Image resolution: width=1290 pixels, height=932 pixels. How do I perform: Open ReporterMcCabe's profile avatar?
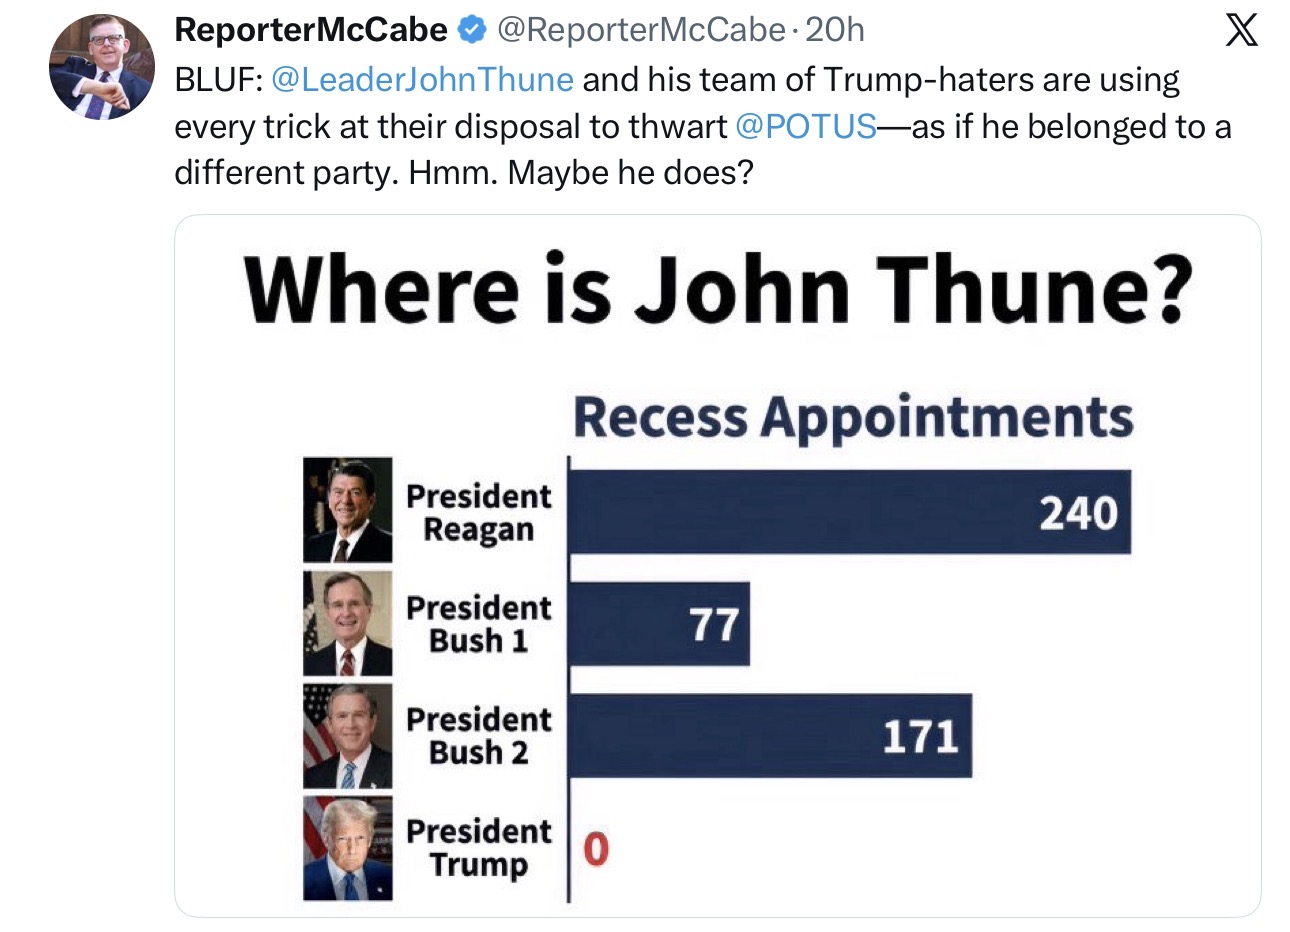[102, 68]
